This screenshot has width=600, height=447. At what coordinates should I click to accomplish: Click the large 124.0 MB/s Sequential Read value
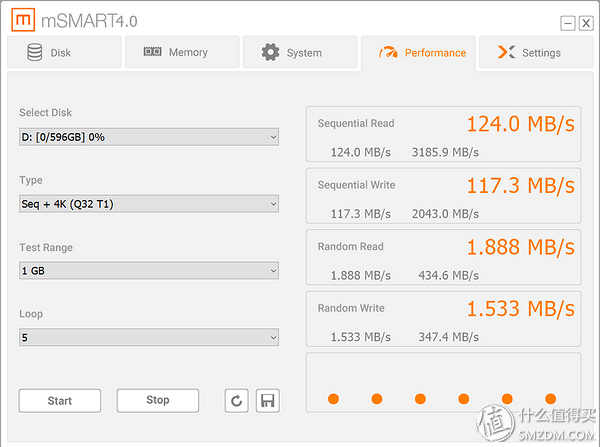click(x=521, y=124)
